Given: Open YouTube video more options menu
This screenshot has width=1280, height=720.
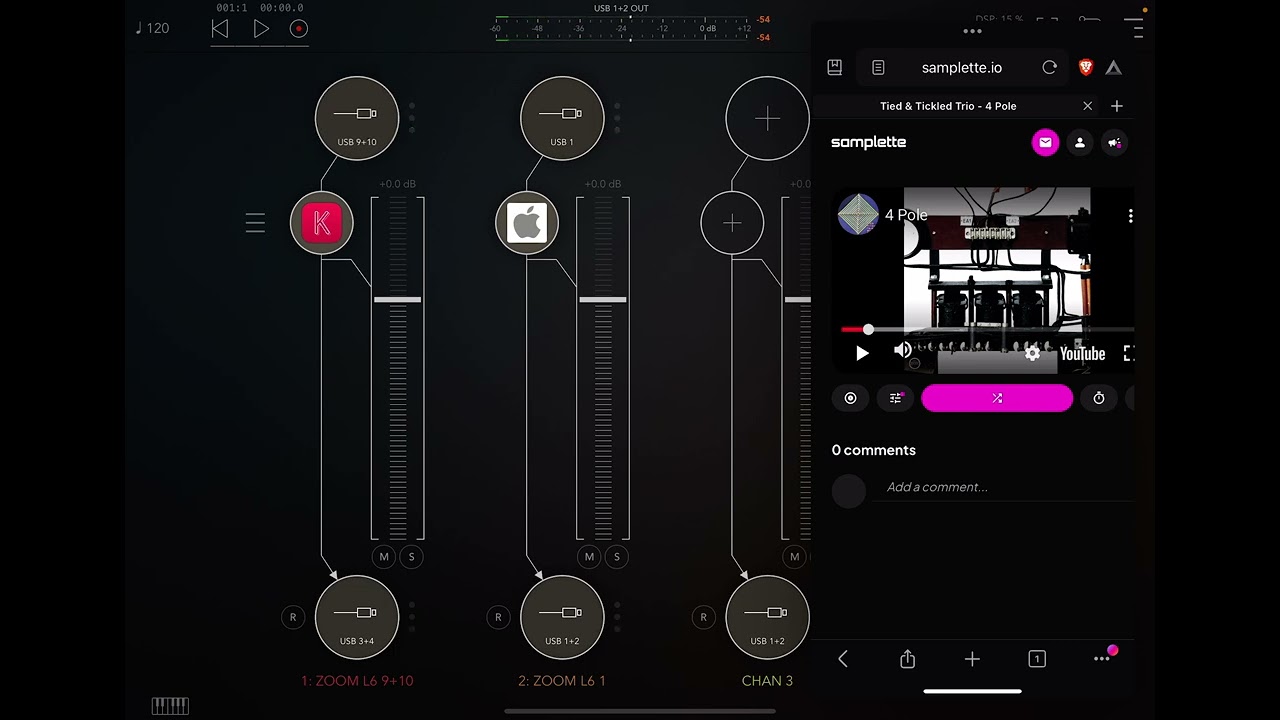Looking at the screenshot, I should [x=1130, y=216].
